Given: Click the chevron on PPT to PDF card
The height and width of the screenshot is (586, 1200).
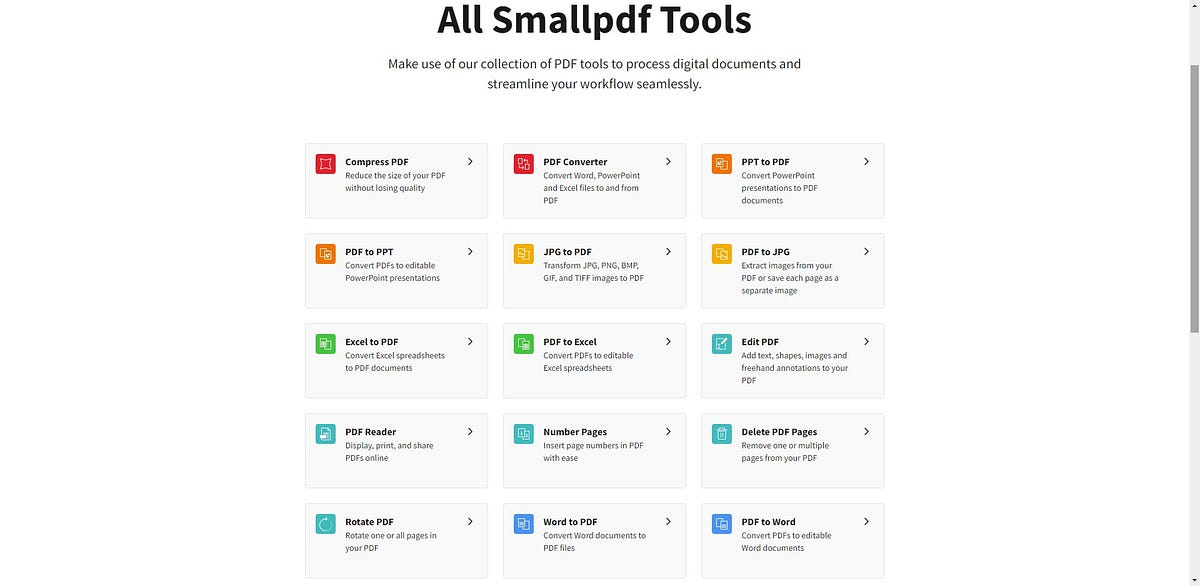Looking at the screenshot, I should click(867, 161).
